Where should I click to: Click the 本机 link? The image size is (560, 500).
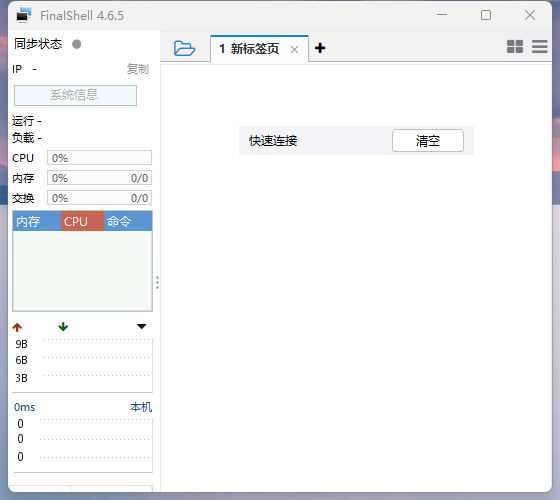141,407
